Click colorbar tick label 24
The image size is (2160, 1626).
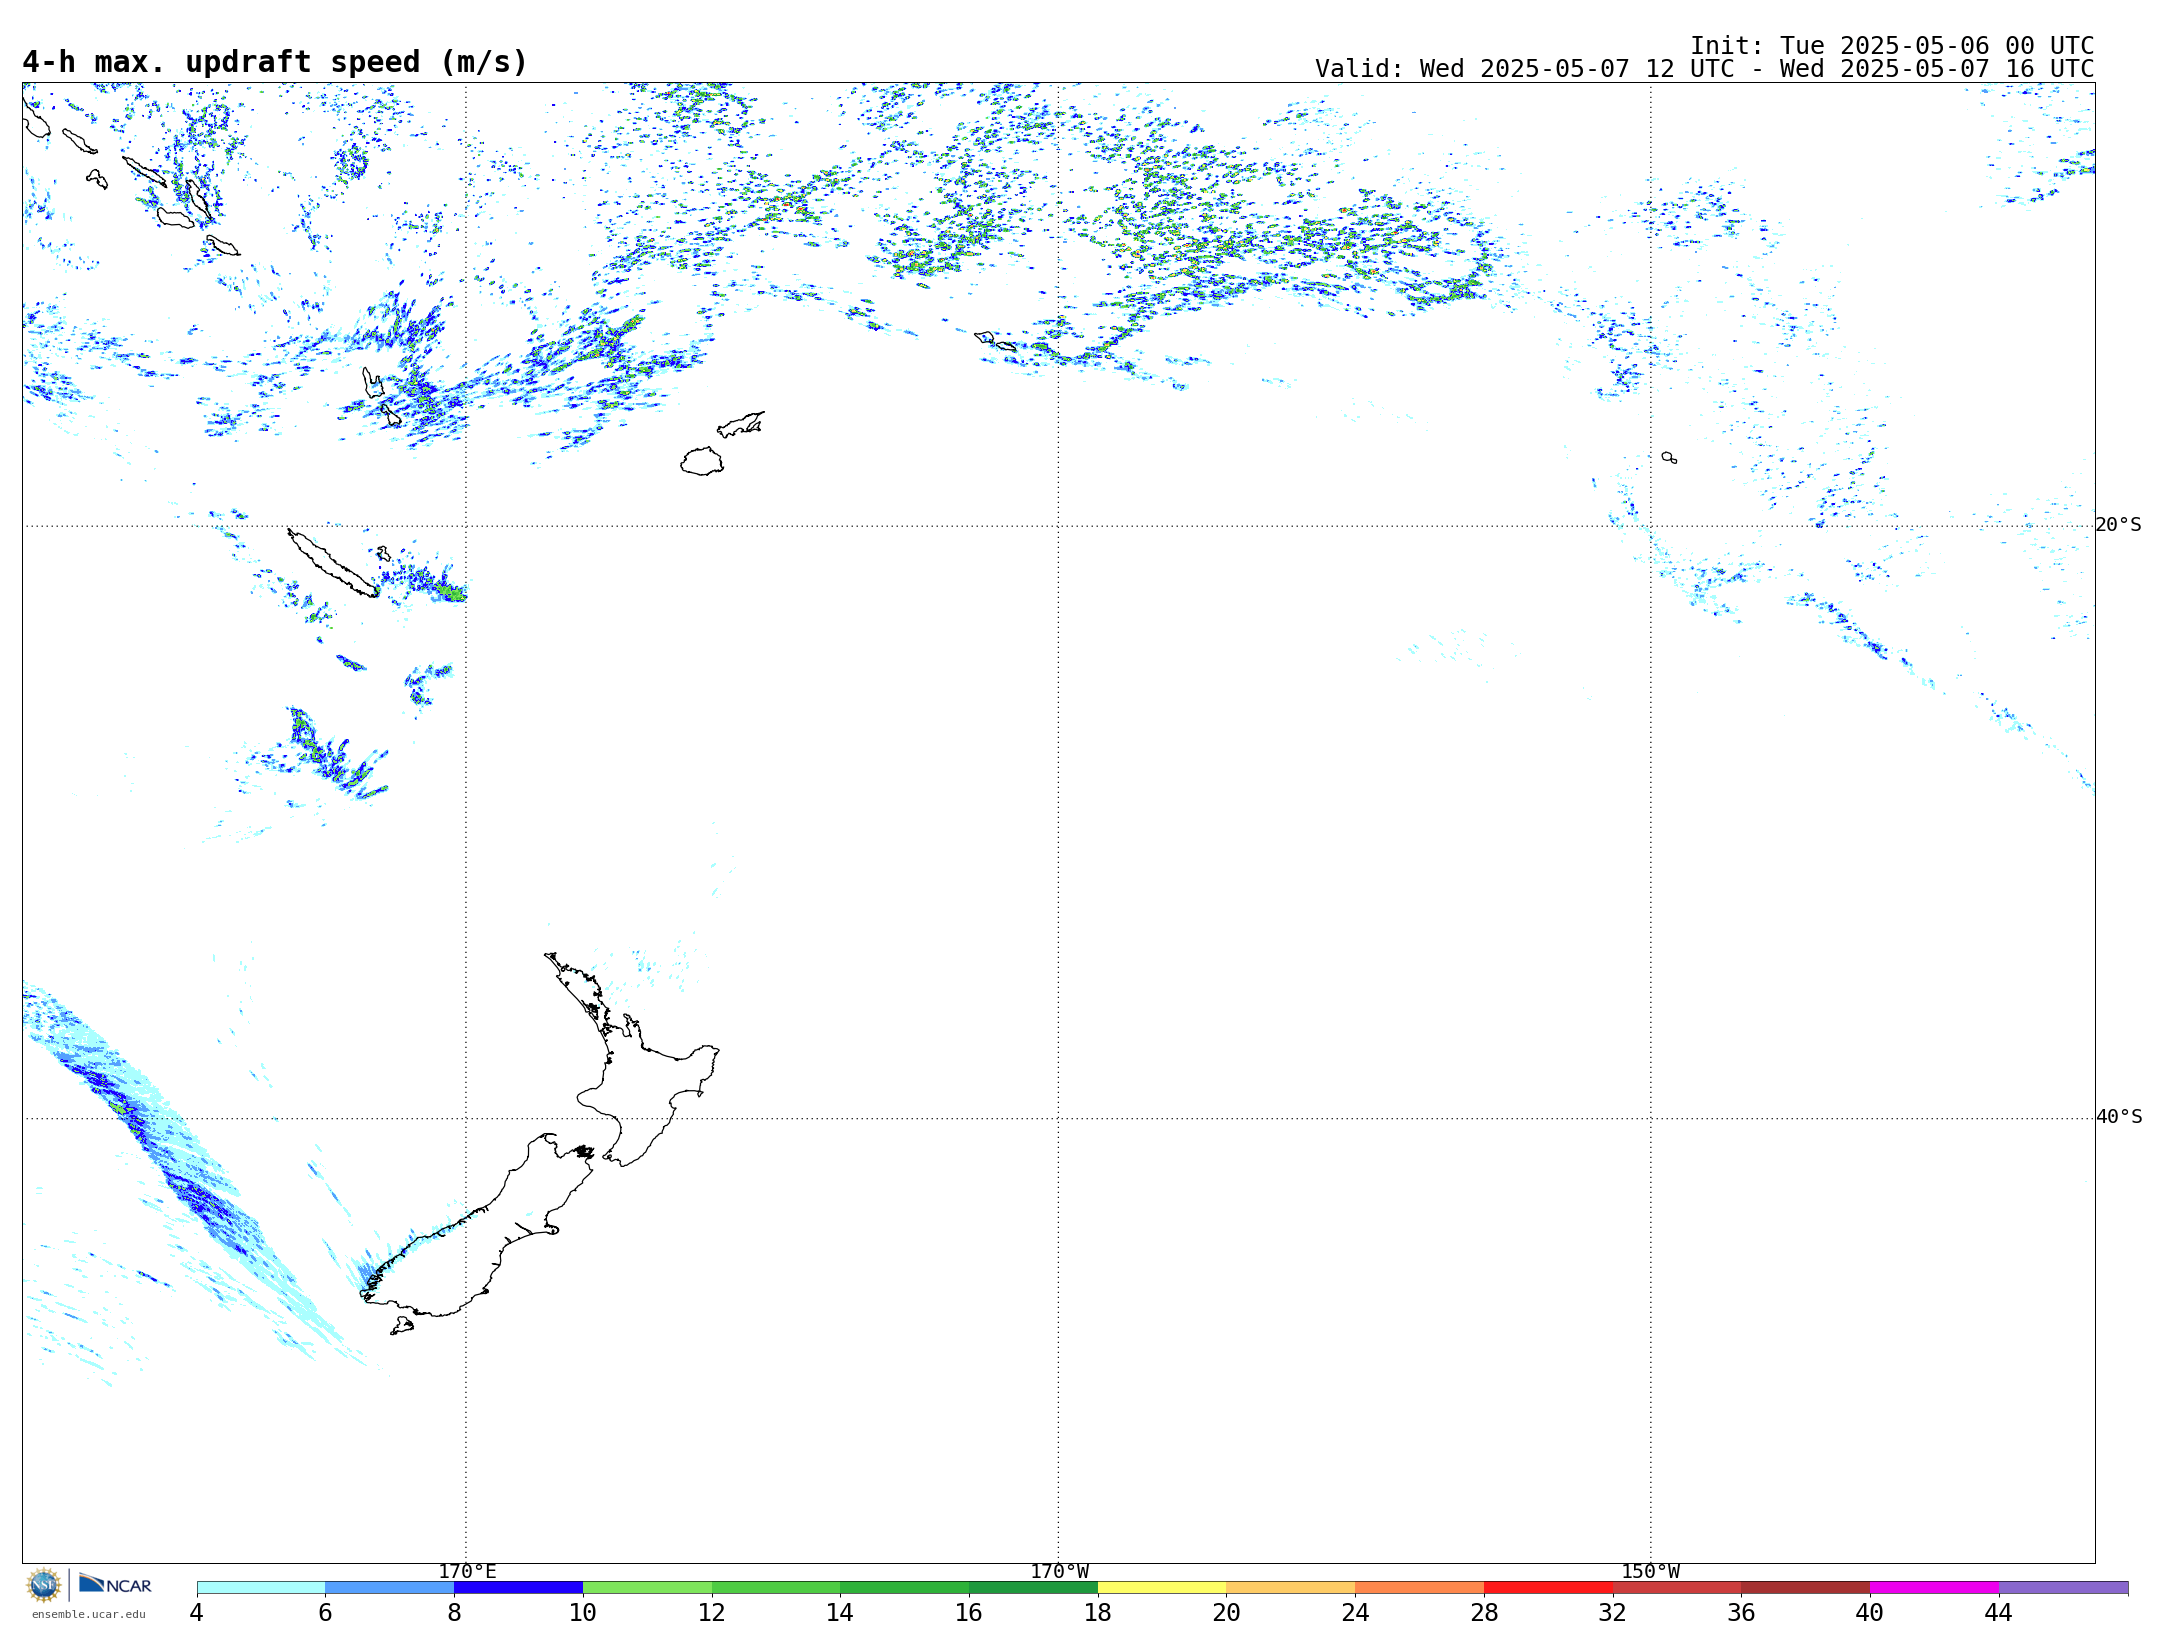pos(1355,1612)
